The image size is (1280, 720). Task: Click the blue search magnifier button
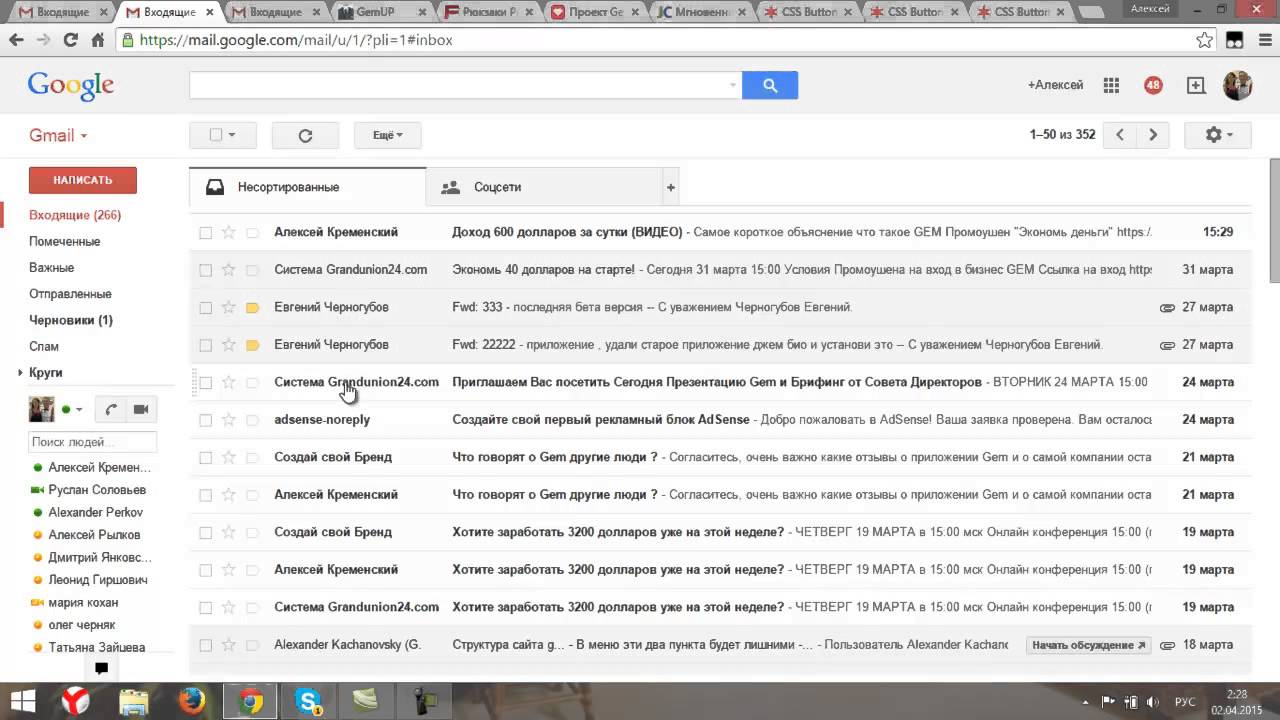pos(769,85)
